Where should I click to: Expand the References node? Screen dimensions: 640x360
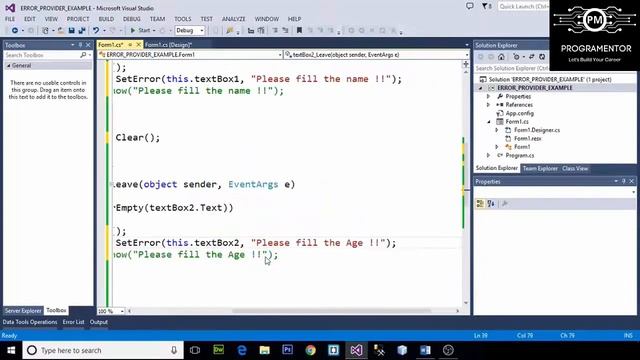click(488, 105)
